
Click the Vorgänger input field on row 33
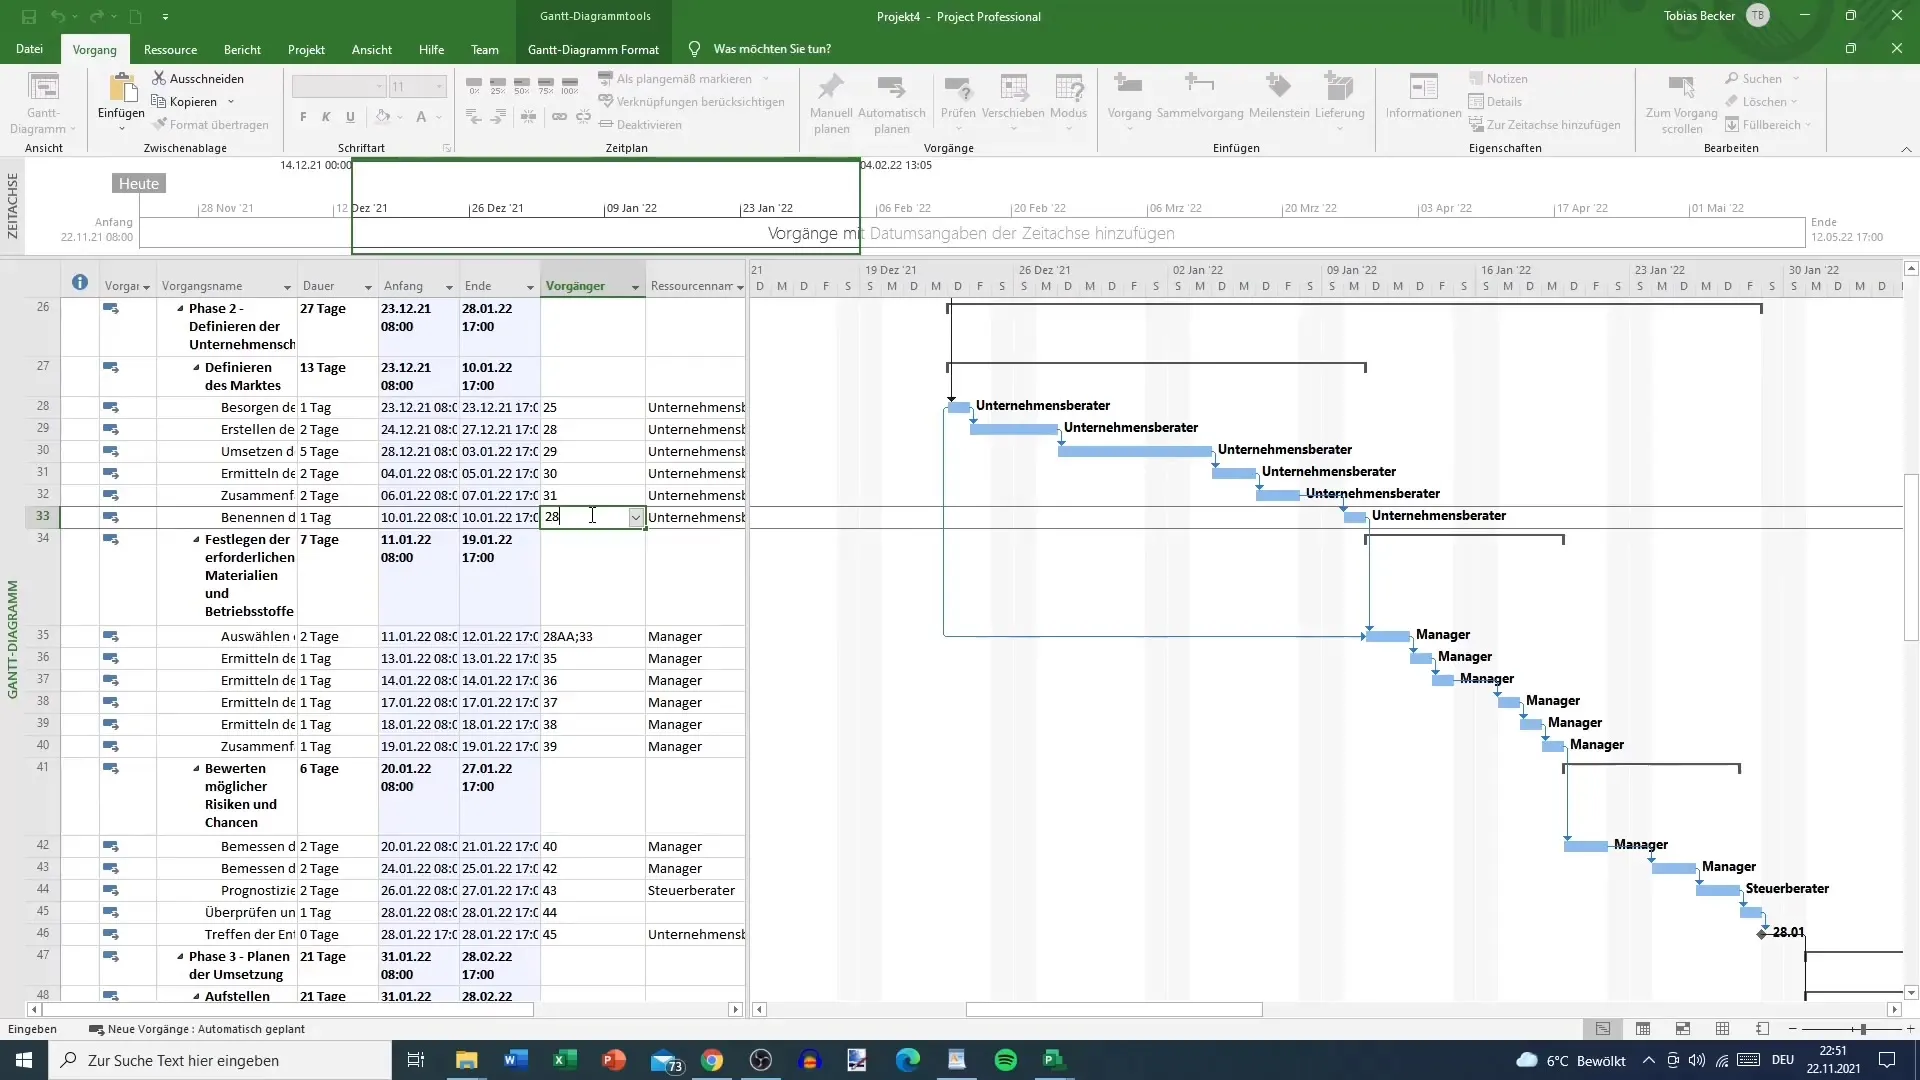click(591, 517)
